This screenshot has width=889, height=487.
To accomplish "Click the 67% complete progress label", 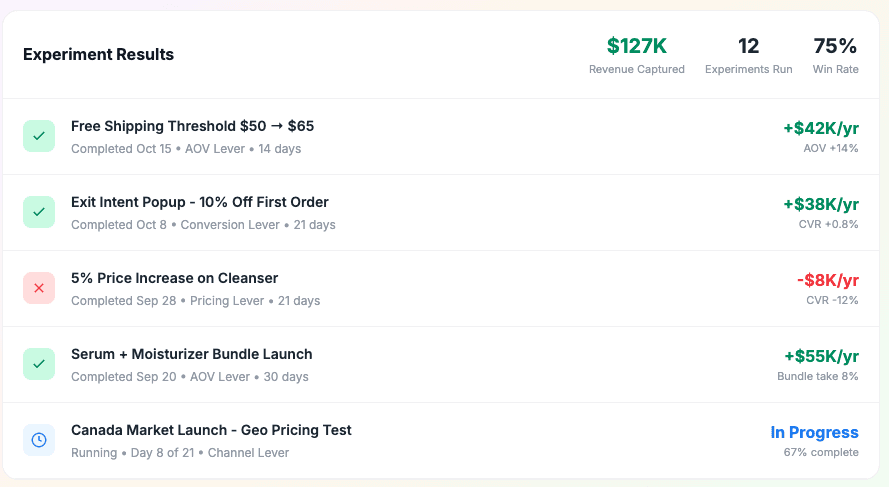I will point(820,452).
